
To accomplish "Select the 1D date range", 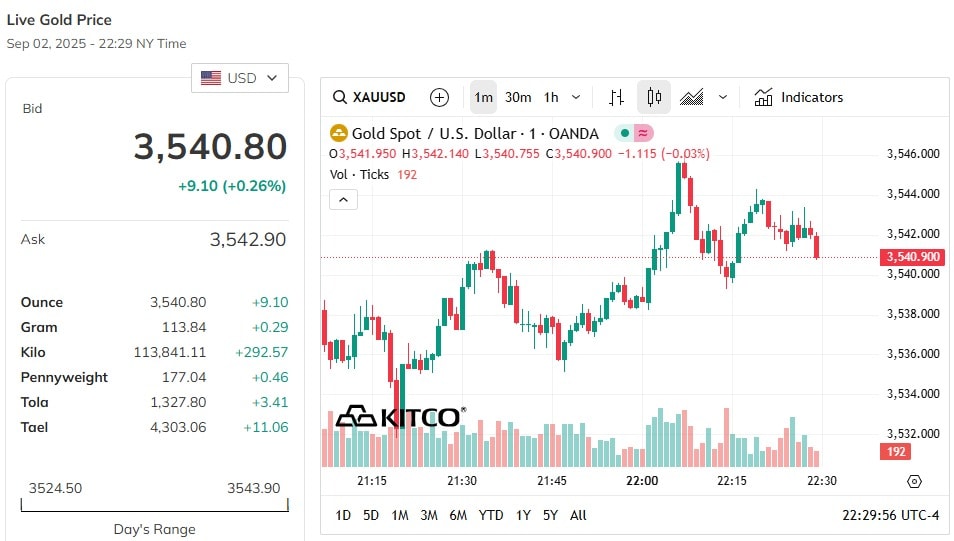I will (x=343, y=515).
